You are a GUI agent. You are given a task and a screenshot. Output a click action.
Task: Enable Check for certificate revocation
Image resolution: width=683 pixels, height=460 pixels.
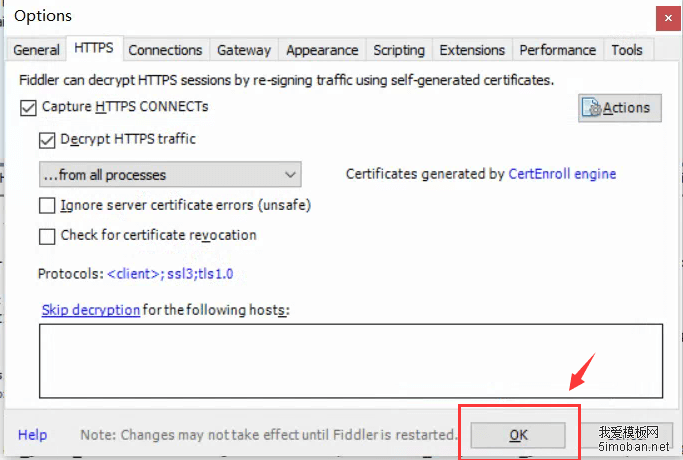[x=47, y=236]
